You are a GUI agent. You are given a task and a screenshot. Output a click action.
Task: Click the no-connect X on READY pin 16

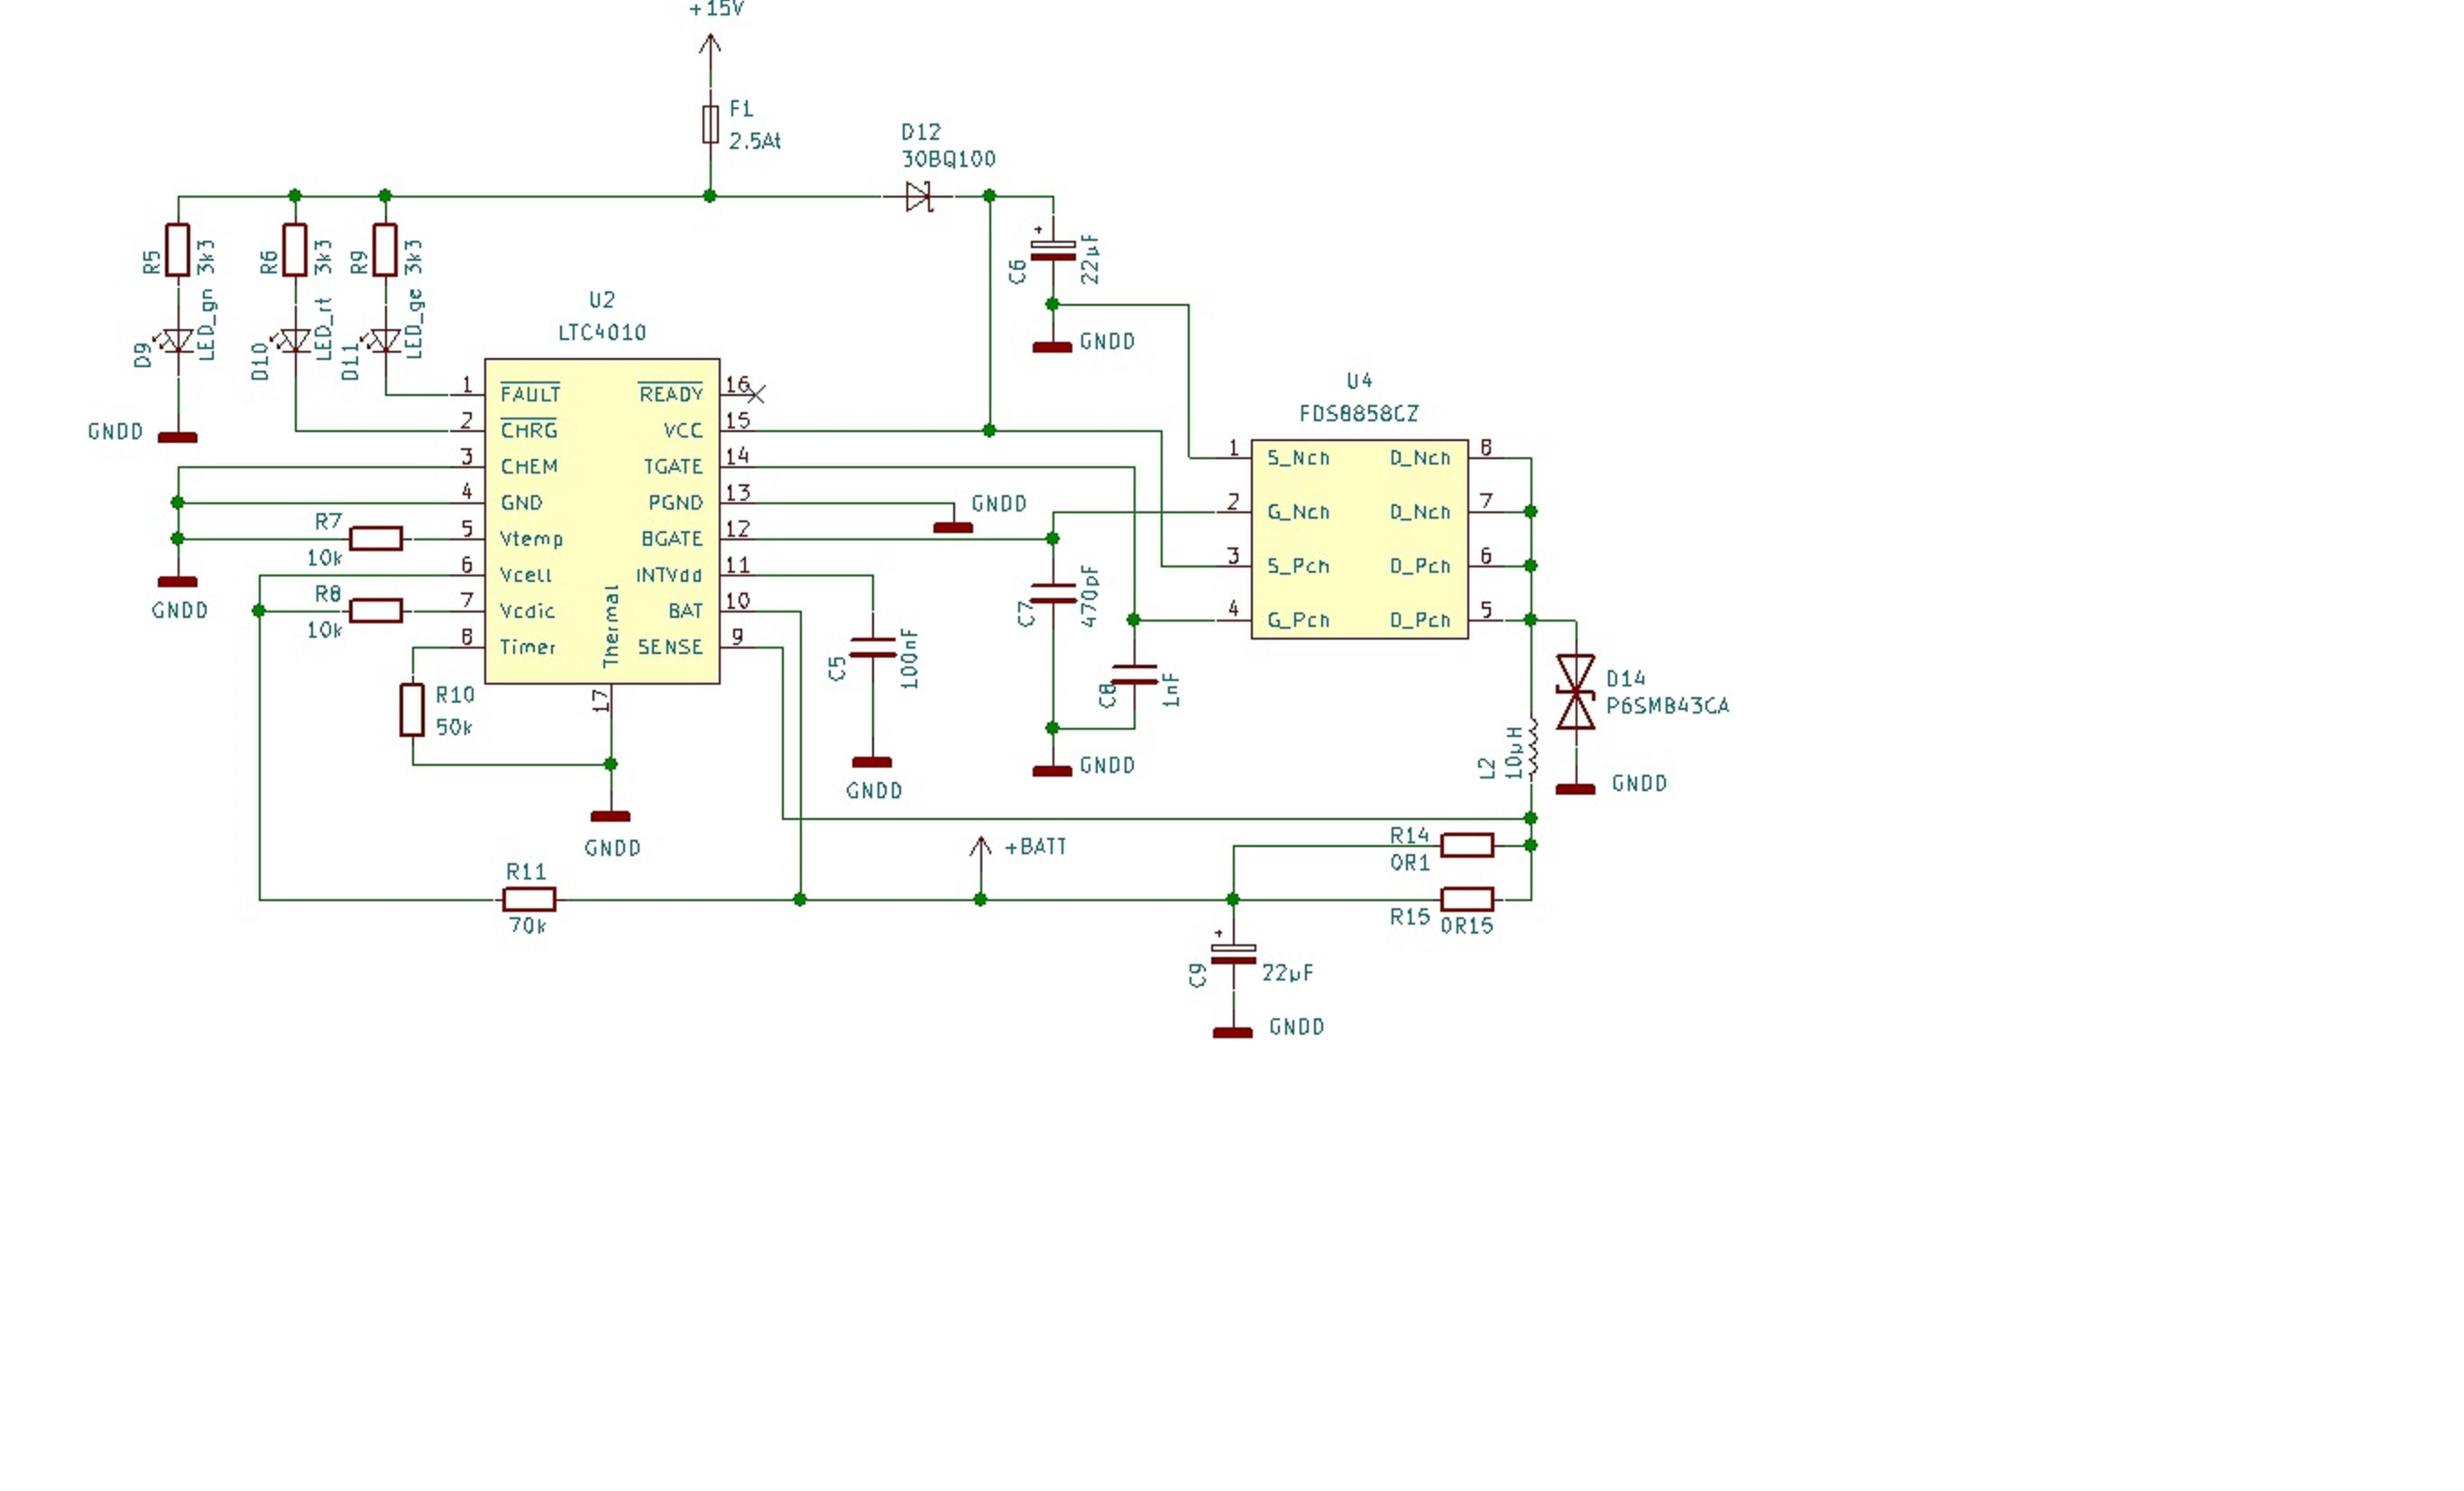[756, 395]
